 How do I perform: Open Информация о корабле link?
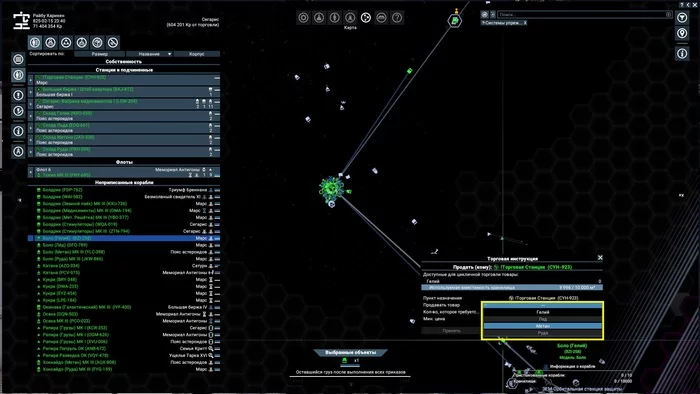(x=572, y=366)
